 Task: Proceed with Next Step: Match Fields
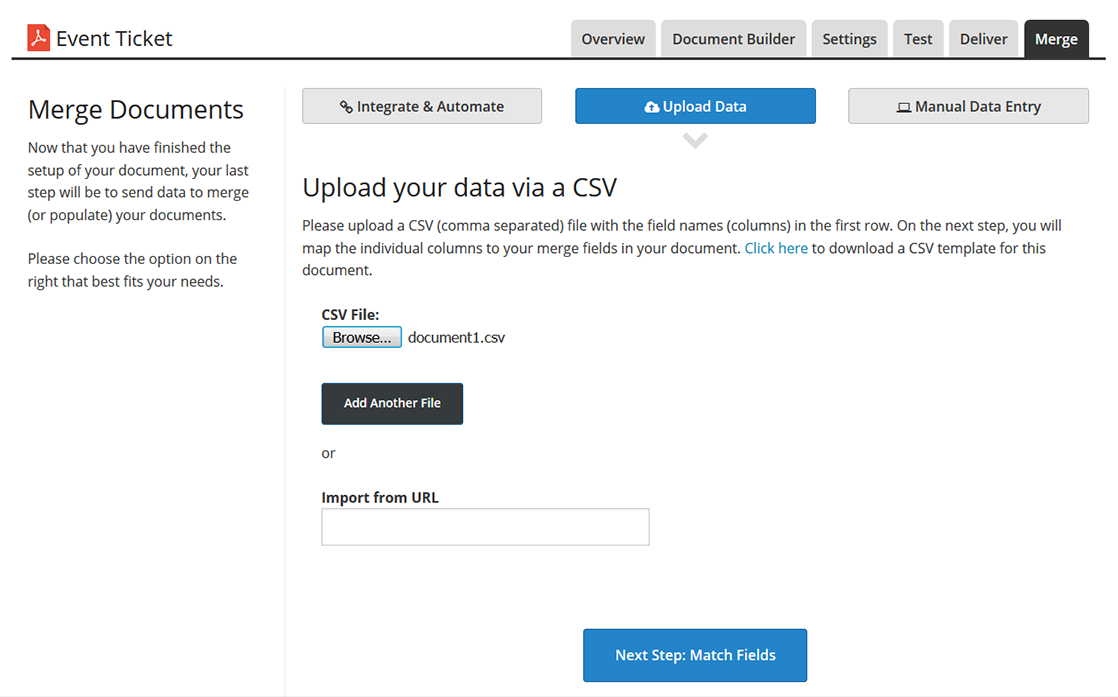695,655
